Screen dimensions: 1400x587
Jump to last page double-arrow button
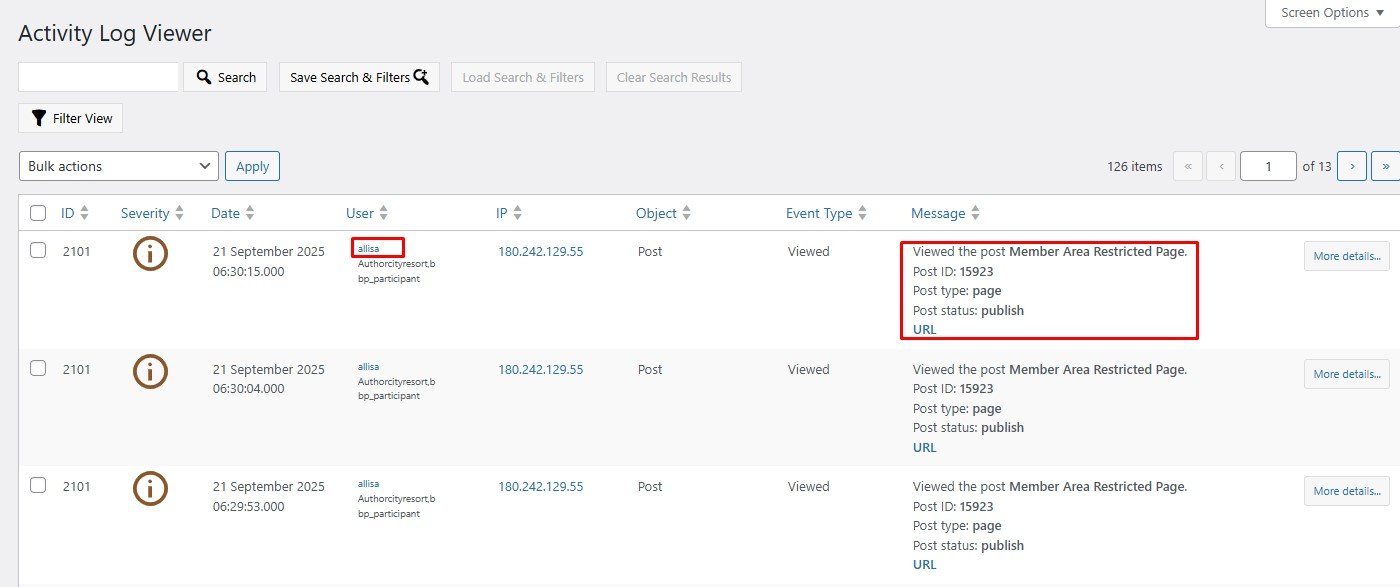coord(1385,166)
